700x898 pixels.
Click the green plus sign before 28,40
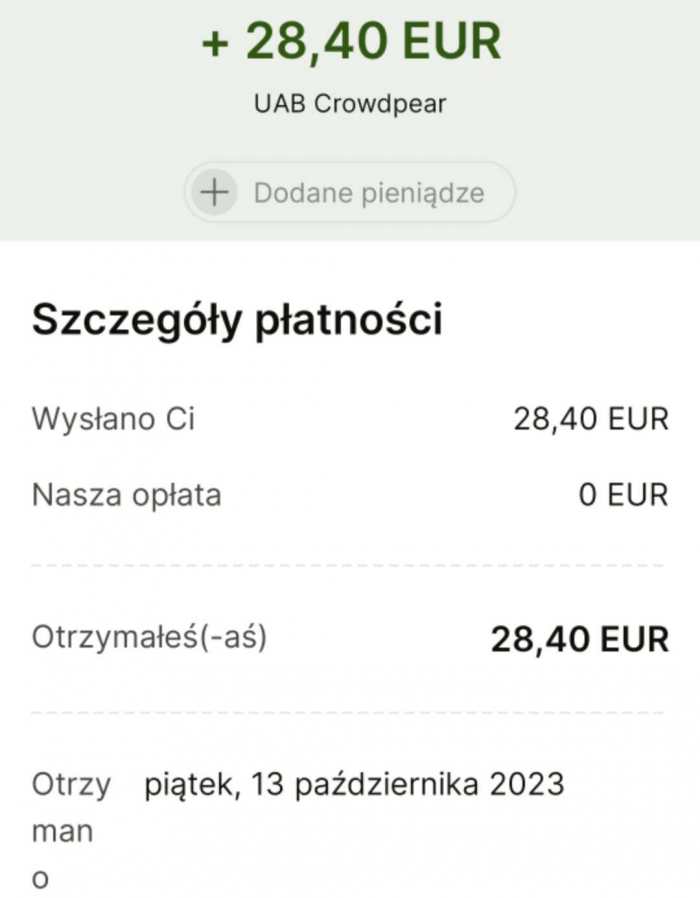[x=216, y=43]
